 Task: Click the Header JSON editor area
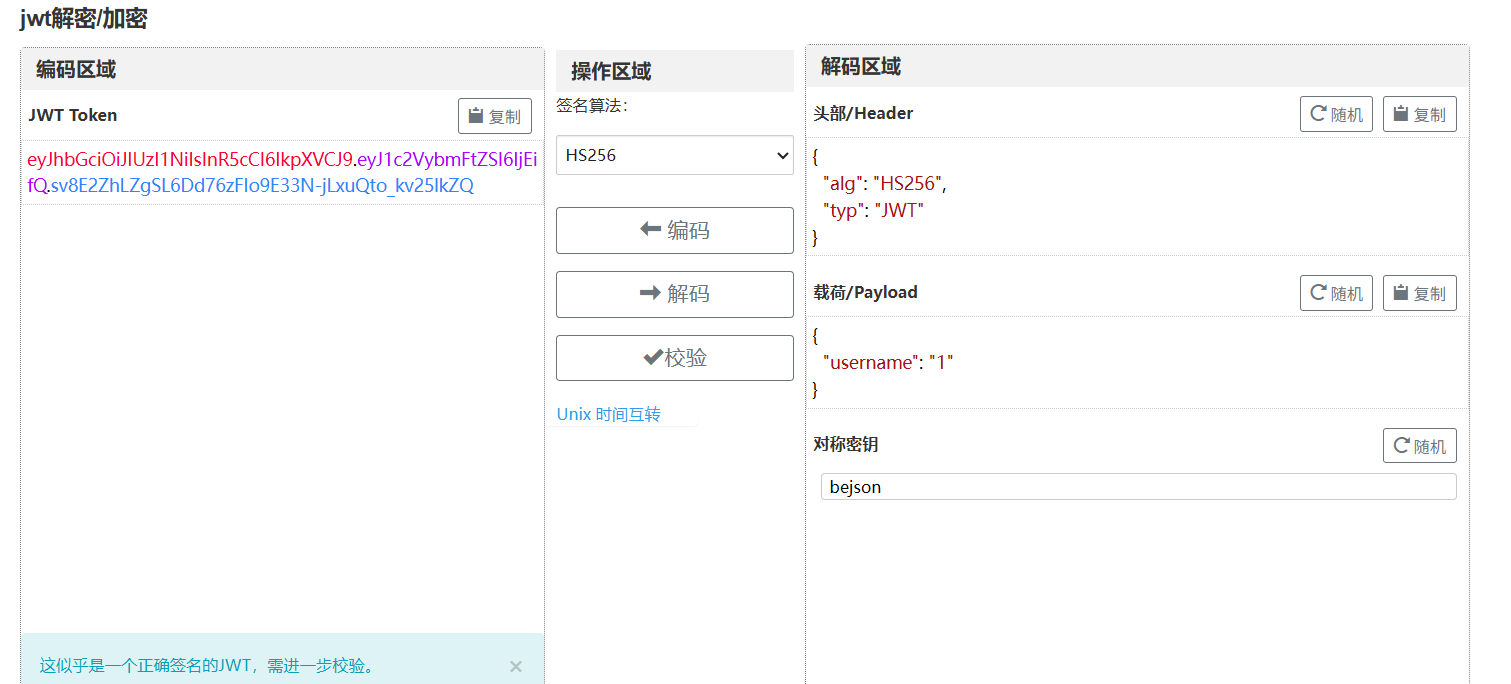(1137, 197)
